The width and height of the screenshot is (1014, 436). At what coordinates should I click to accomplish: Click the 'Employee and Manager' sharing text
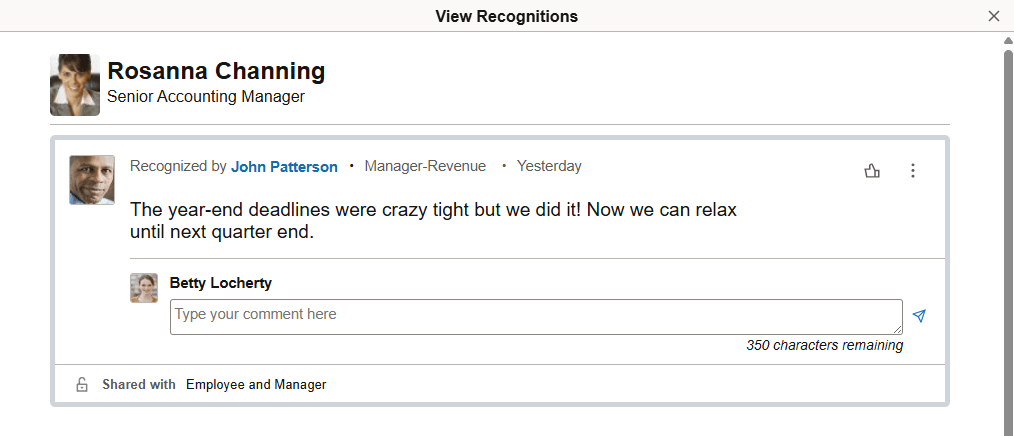[256, 385]
